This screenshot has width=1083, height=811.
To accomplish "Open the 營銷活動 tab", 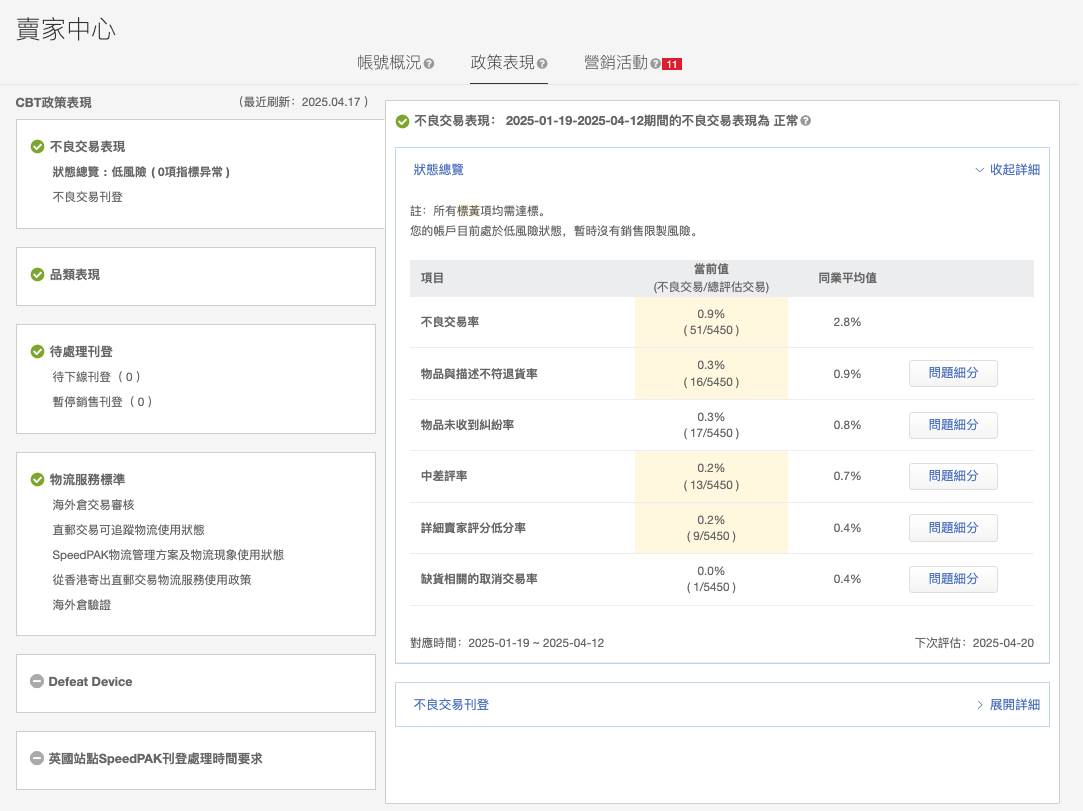I will click(615, 63).
